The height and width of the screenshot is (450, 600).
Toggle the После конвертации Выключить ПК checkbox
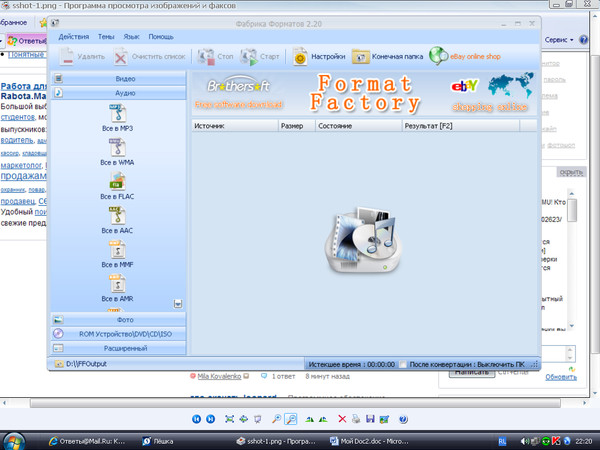point(403,364)
